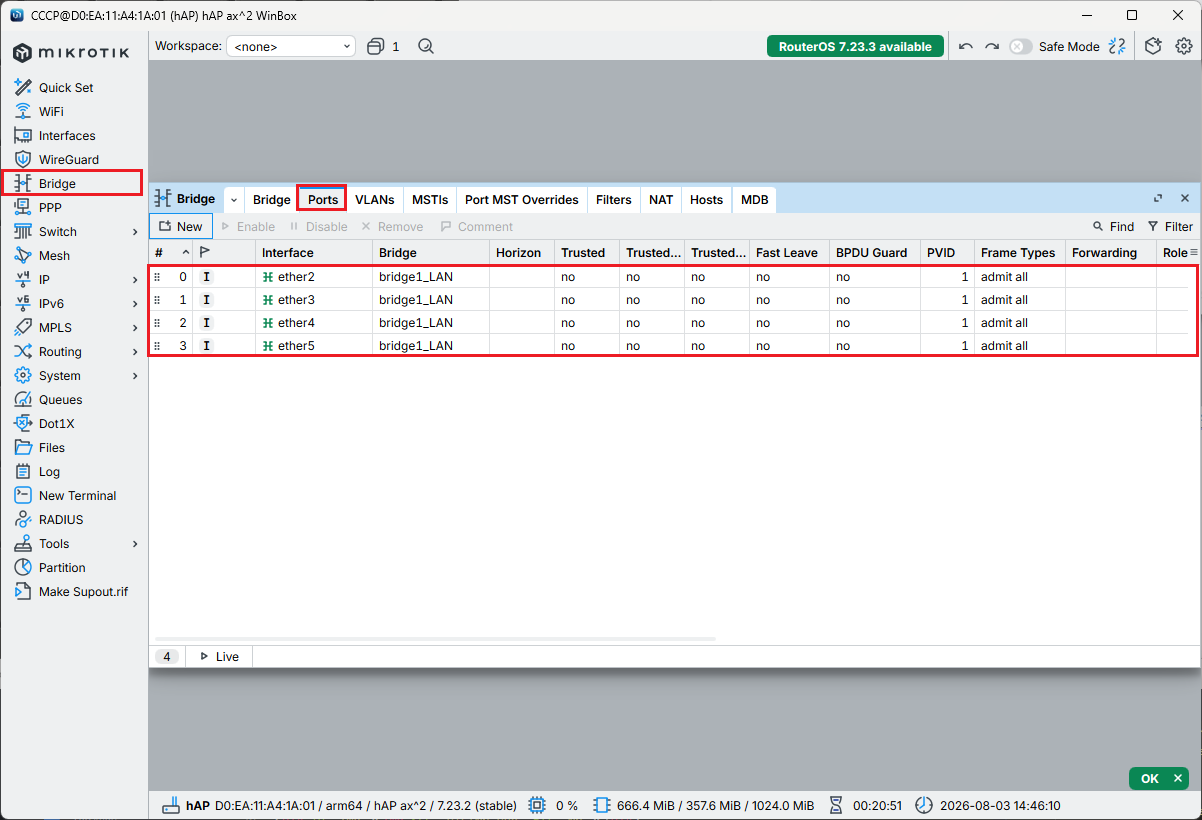Viewport: 1202px width, 820px height.
Task: Open the WireGuard section
Action: pos(68,160)
